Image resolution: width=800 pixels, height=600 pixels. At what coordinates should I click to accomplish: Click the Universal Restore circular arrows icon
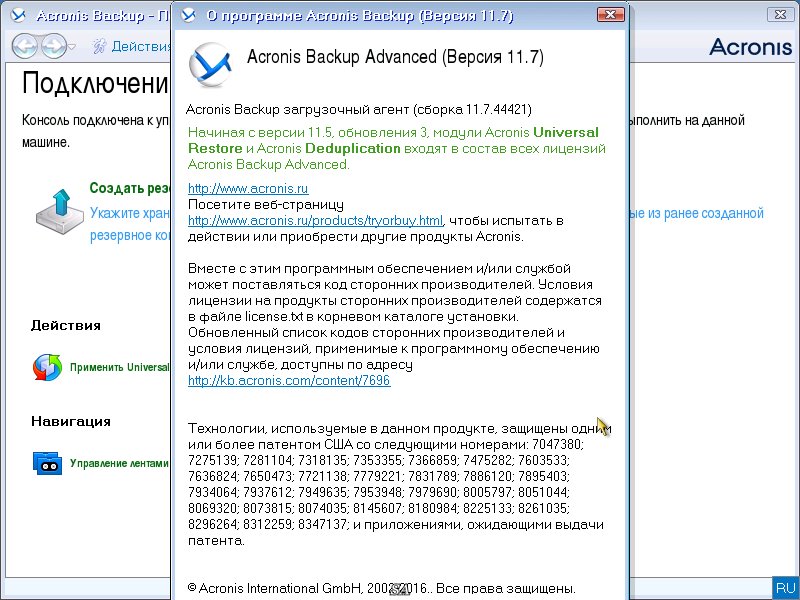46,367
